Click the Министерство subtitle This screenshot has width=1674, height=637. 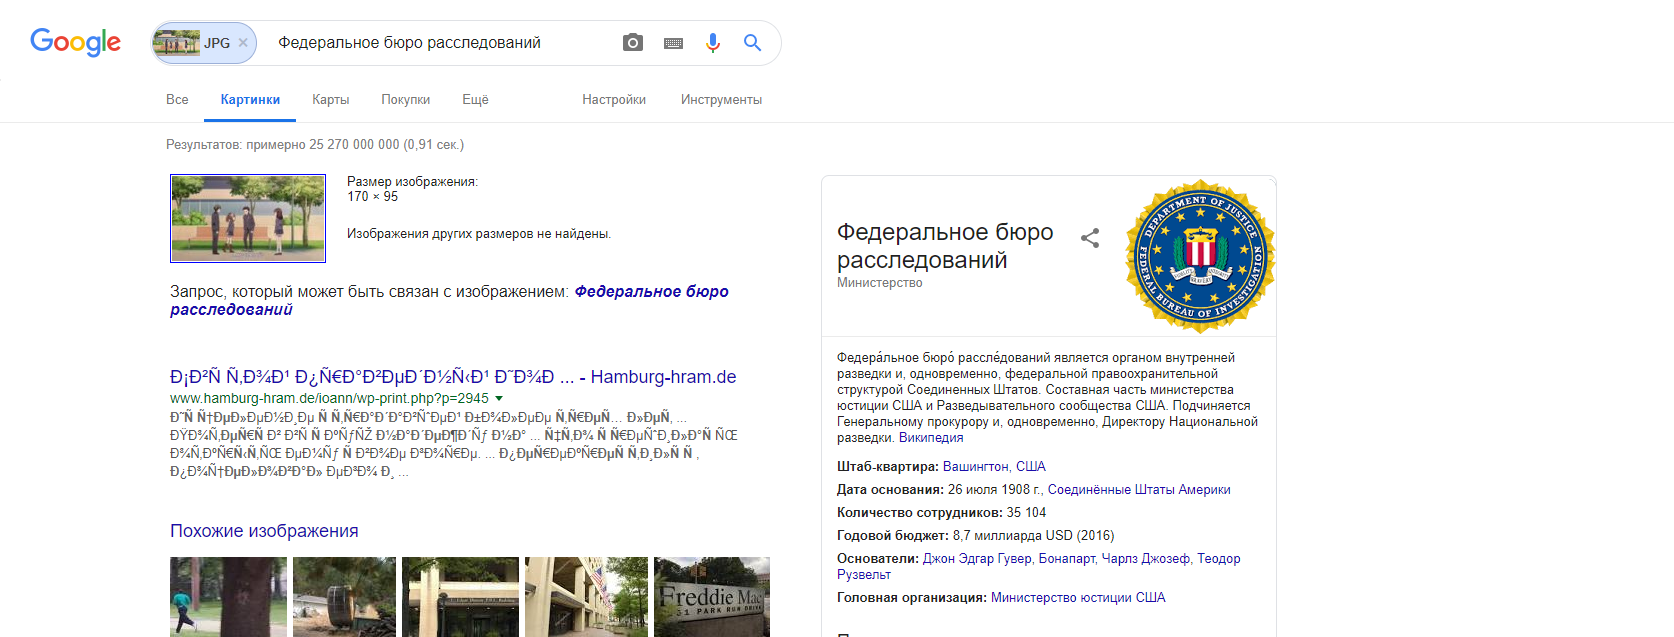[880, 283]
